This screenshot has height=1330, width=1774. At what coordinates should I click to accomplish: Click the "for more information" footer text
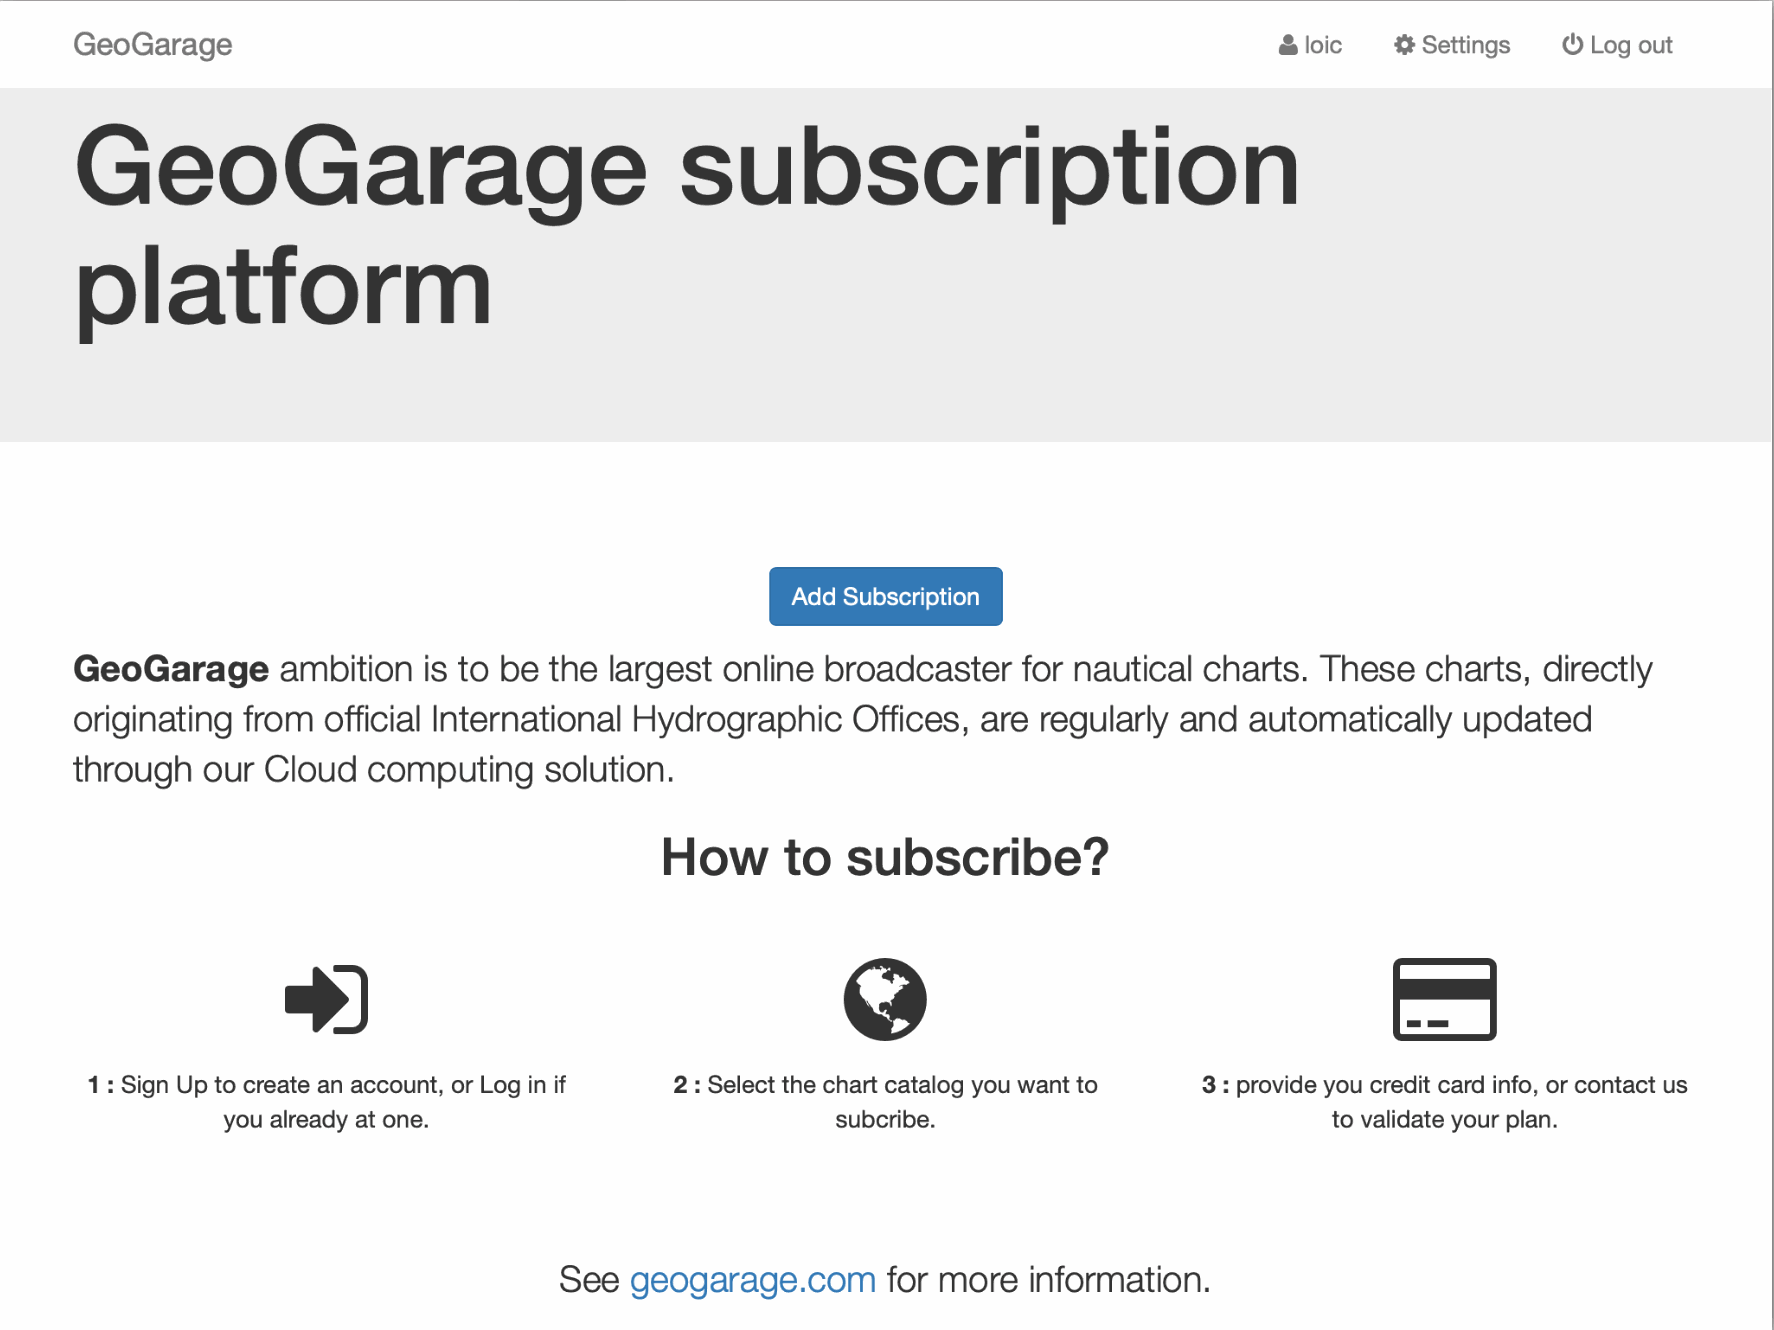(x=1047, y=1280)
